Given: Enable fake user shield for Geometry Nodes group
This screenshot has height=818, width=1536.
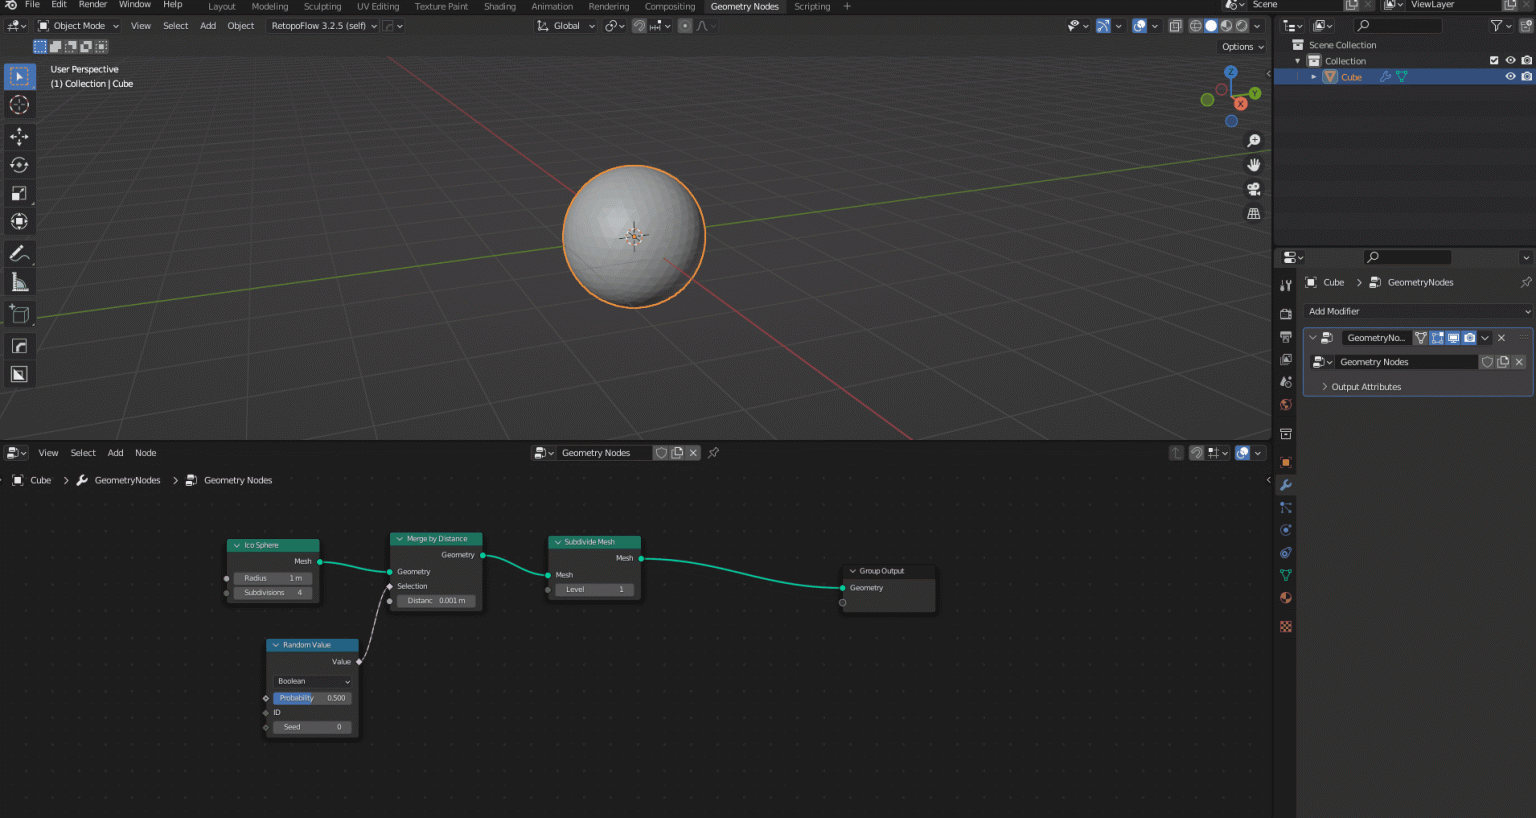Looking at the screenshot, I should tap(1487, 361).
